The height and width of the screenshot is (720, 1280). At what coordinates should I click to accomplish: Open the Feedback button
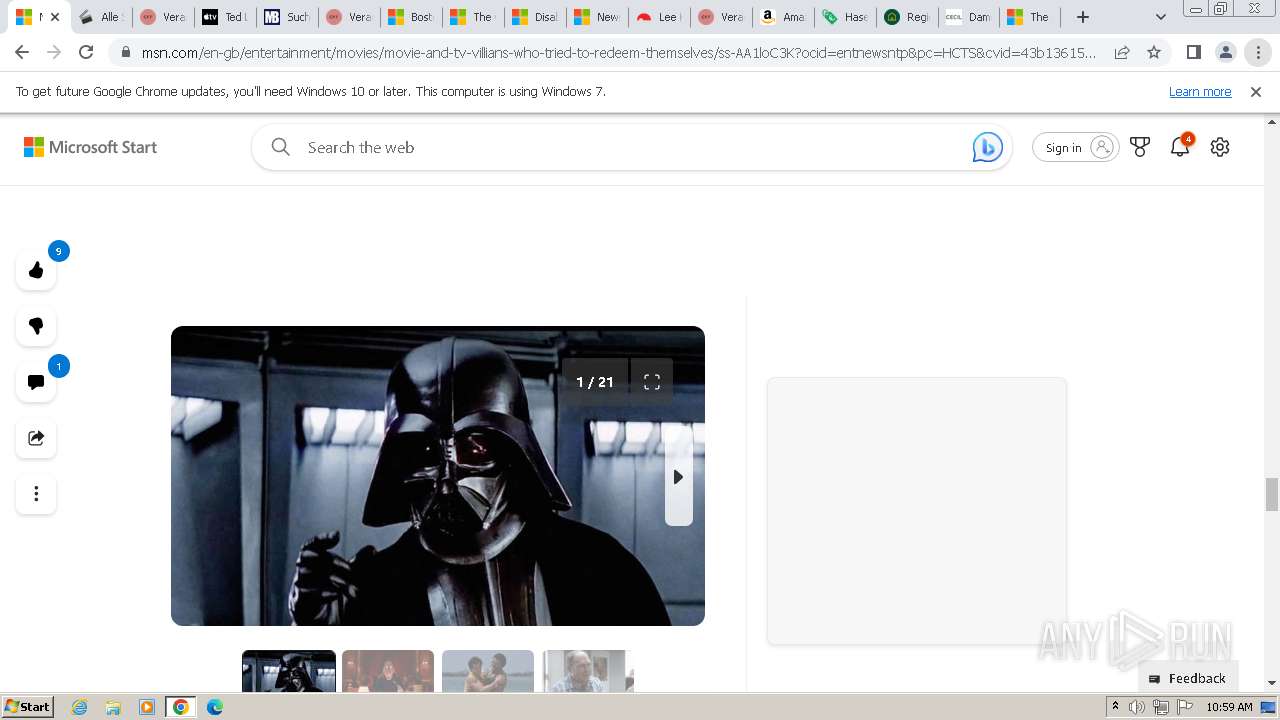click(x=1188, y=678)
